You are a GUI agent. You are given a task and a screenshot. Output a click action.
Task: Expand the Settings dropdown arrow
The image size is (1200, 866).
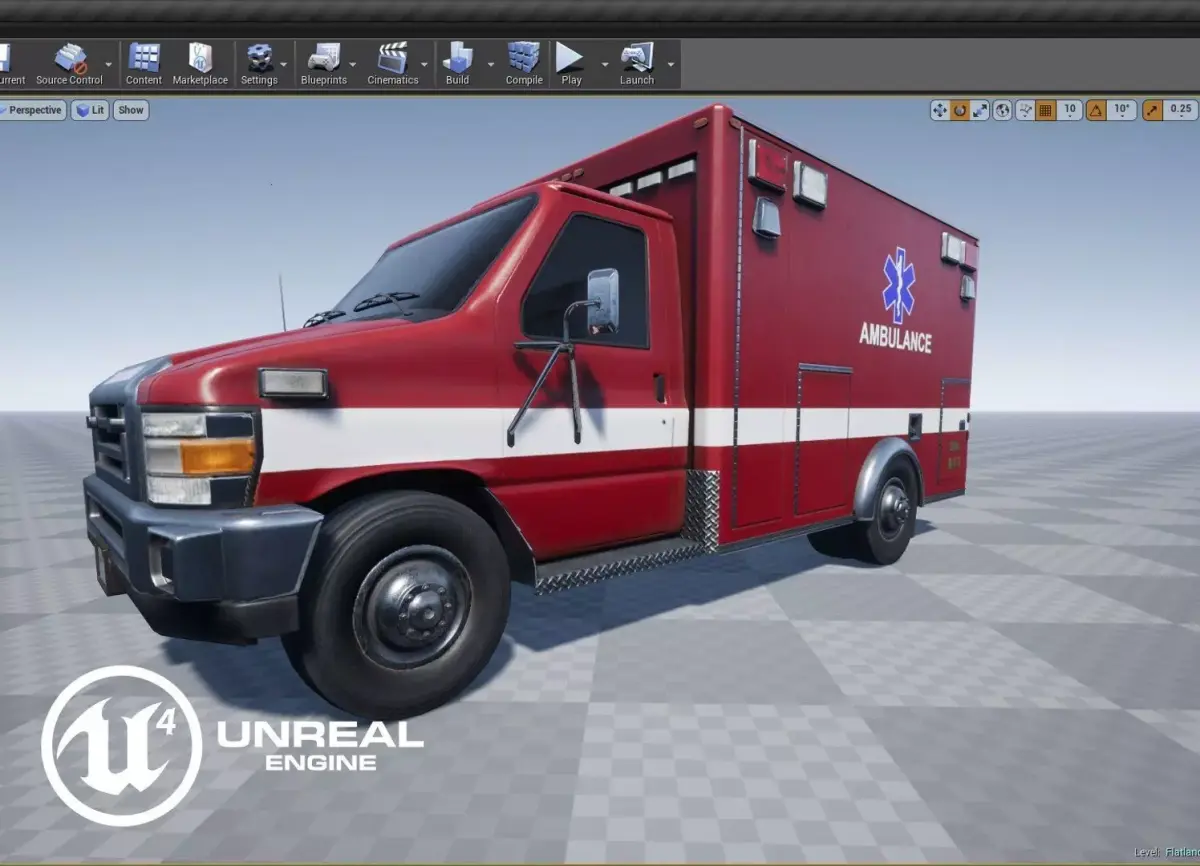point(286,64)
